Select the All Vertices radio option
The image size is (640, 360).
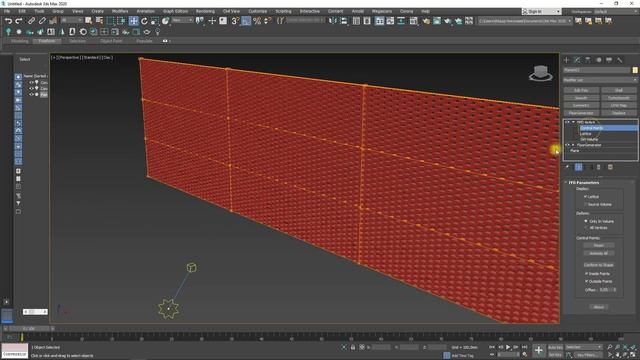587,228
